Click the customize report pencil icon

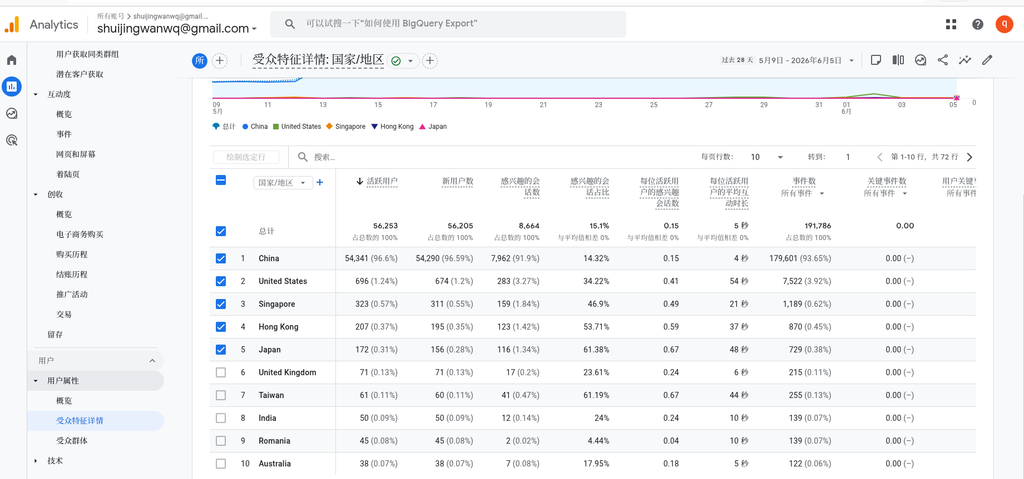tap(987, 60)
